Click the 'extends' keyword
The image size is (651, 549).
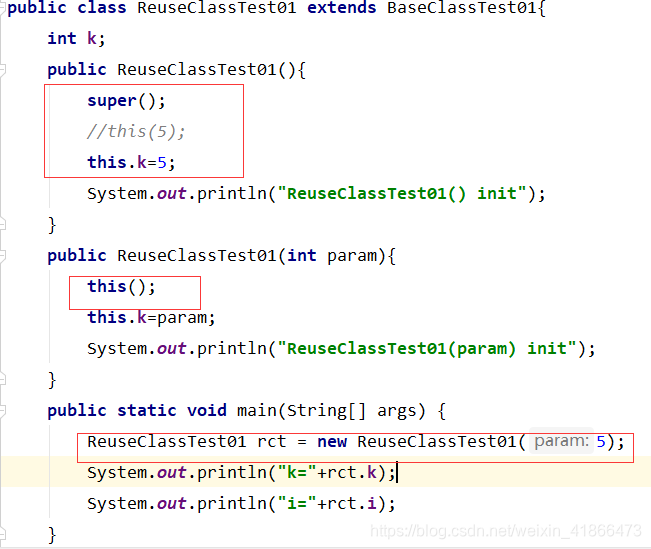[x=342, y=7]
